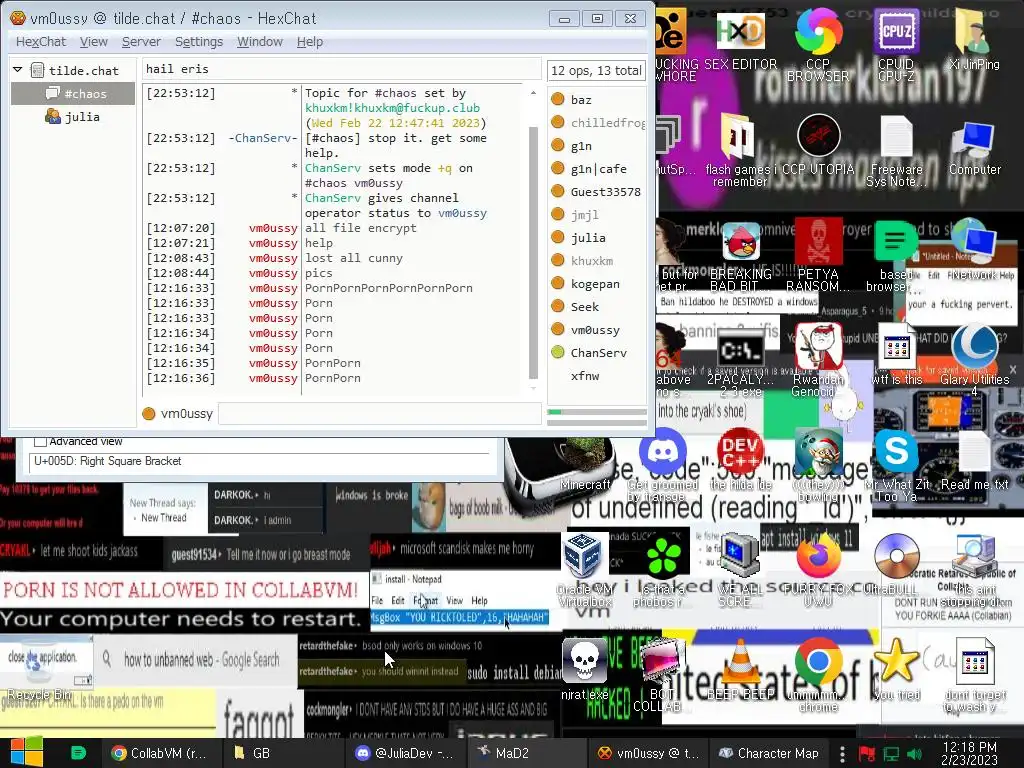Image resolution: width=1024 pixels, height=768 pixels.
Task: Click the Windows Start button
Action: tap(26, 753)
